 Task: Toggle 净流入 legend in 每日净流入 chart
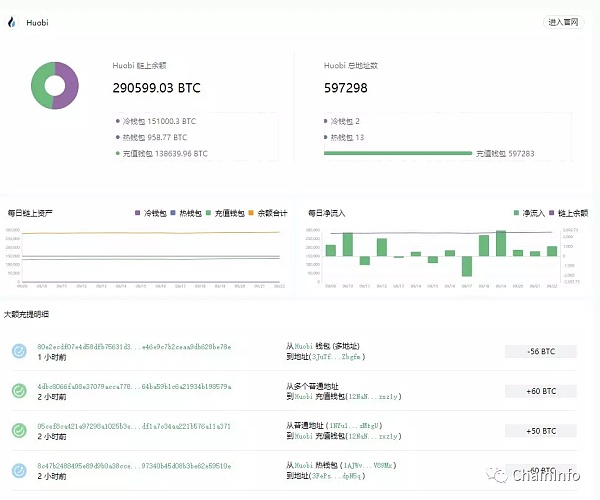529,213
